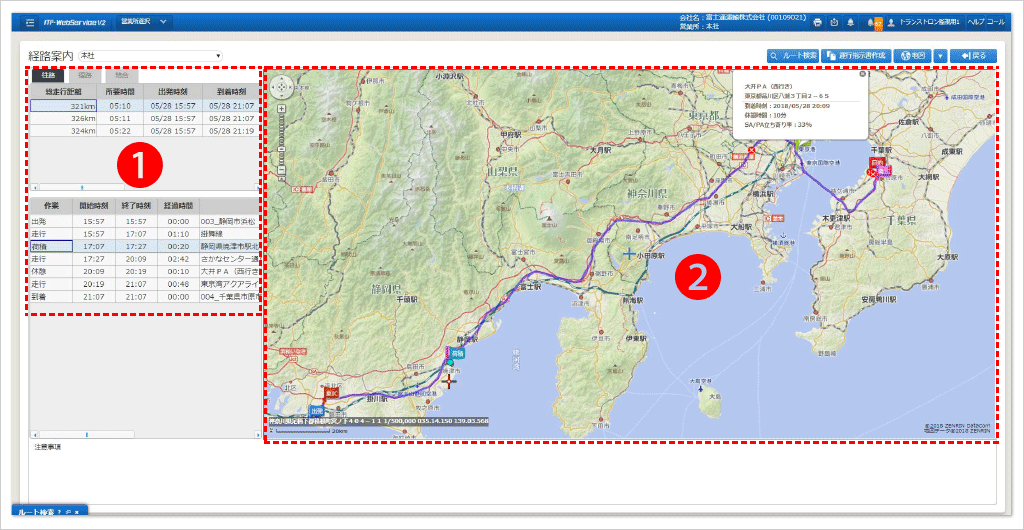Image resolution: width=1024 pixels, height=530 pixels.
Task: Click the red 到着 marker near 千葉駅
Action: [x=876, y=161]
